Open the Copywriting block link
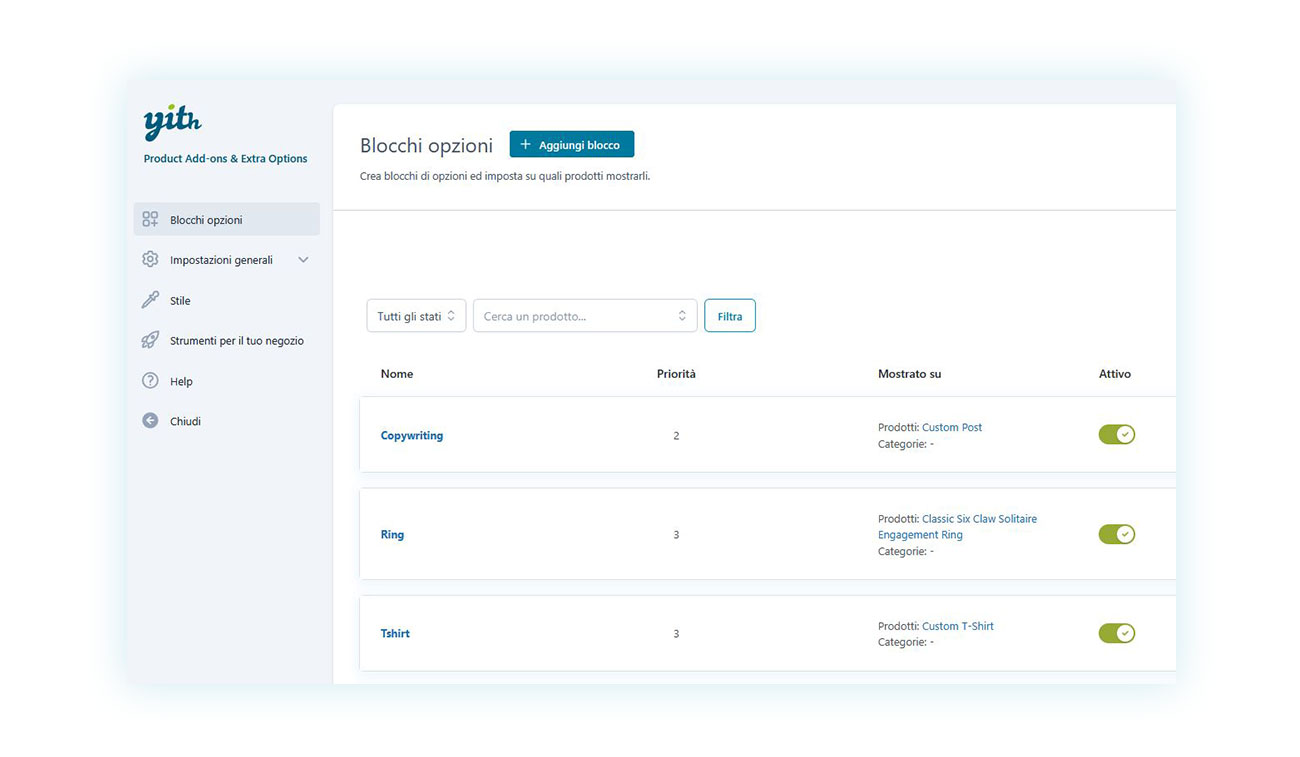This screenshot has height=757, width=1300. click(x=412, y=436)
